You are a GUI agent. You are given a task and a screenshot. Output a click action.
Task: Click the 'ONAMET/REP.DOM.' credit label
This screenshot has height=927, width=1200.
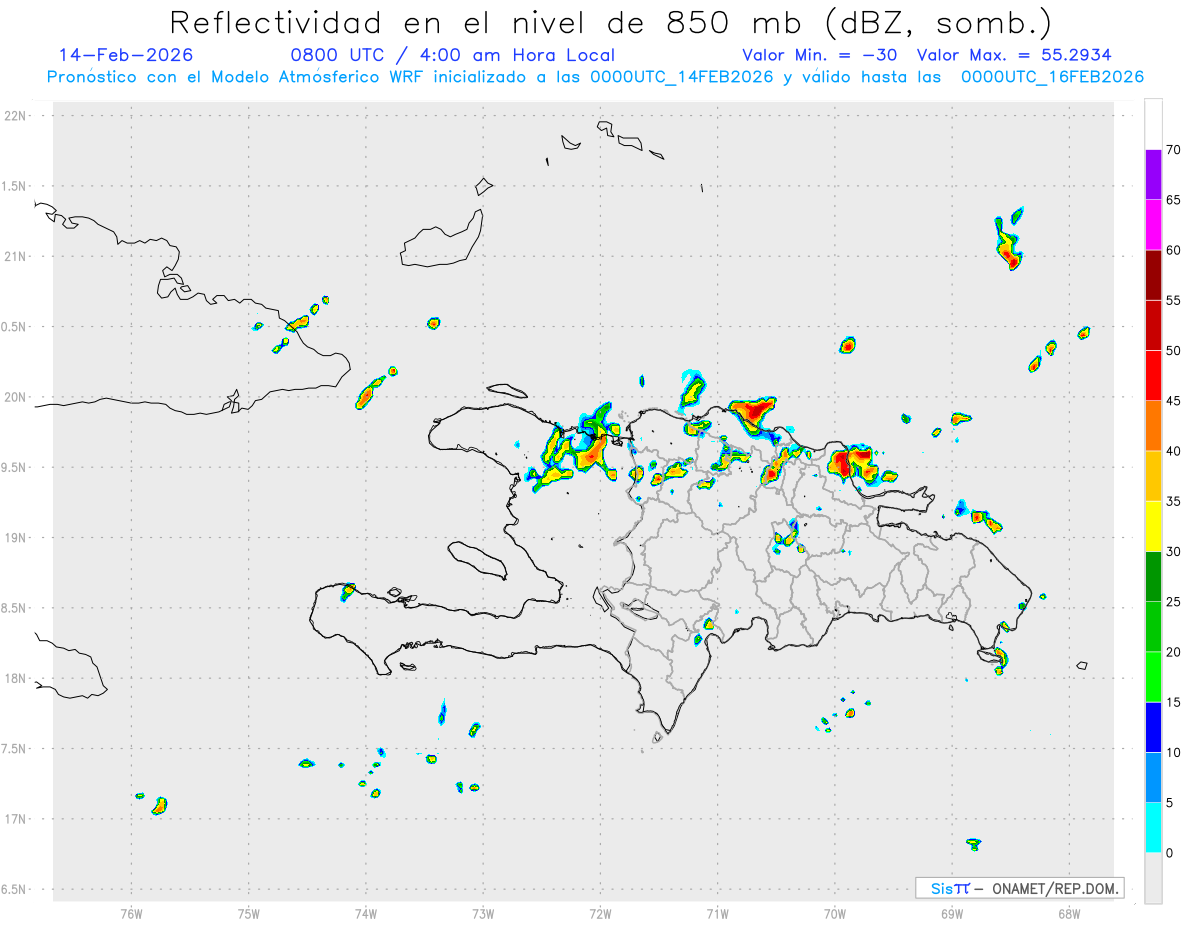1053,888
